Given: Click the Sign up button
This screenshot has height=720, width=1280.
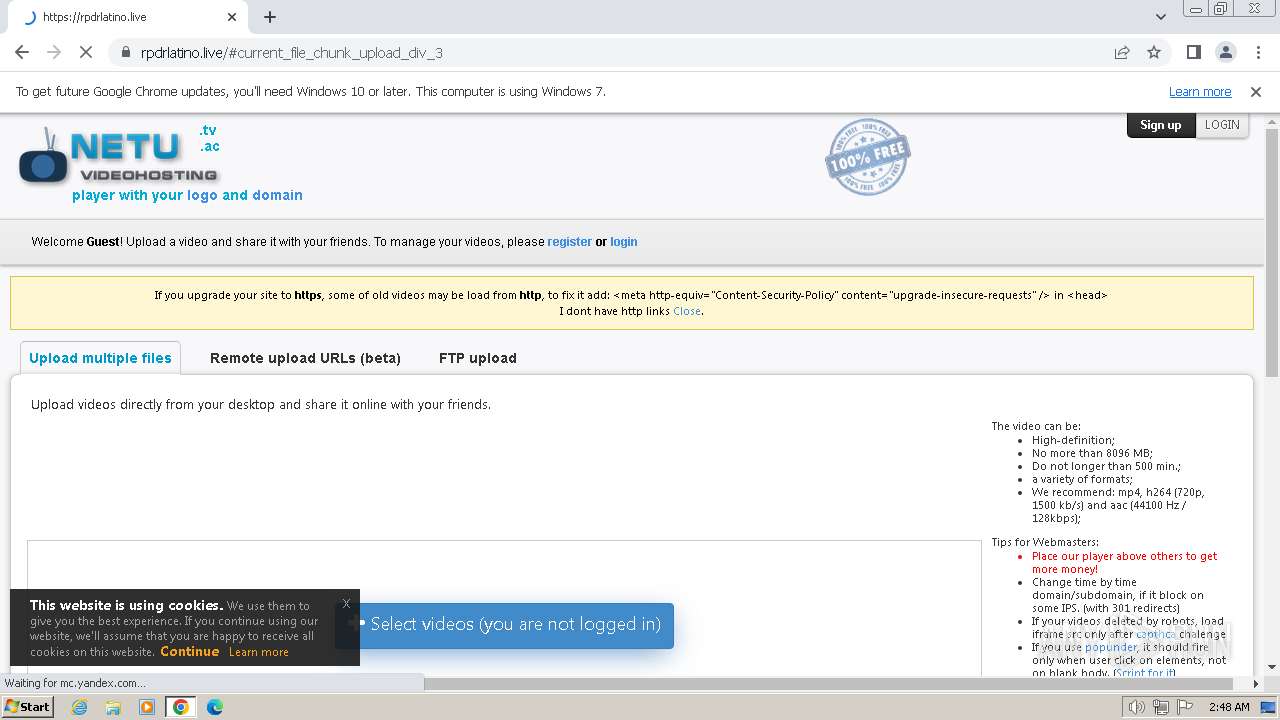Looking at the screenshot, I should coord(1160,125).
